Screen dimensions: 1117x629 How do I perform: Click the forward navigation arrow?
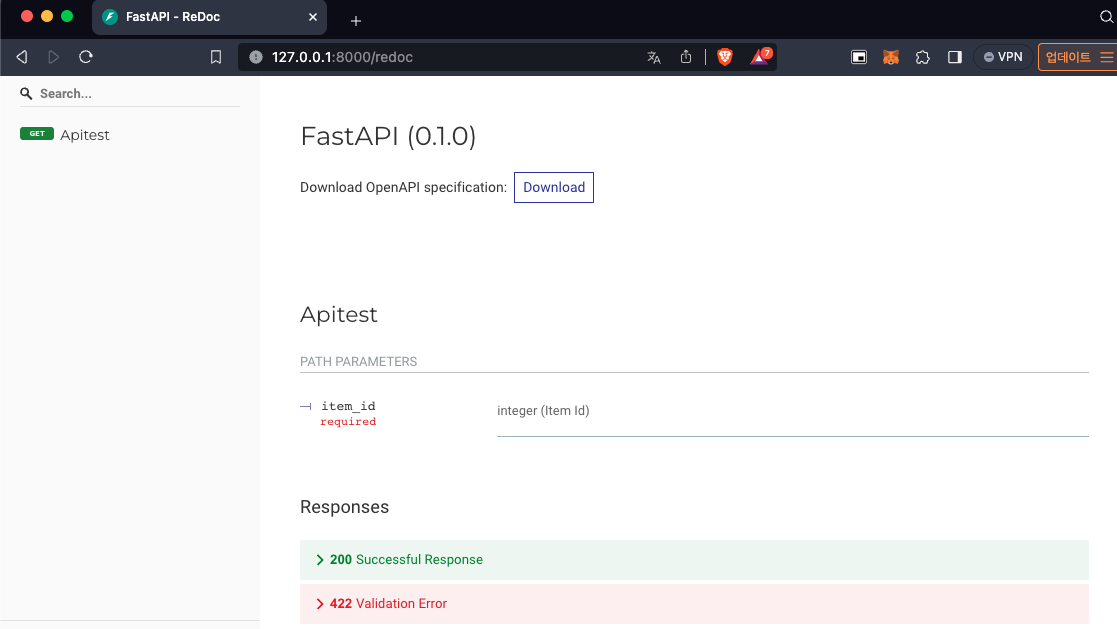click(53, 57)
